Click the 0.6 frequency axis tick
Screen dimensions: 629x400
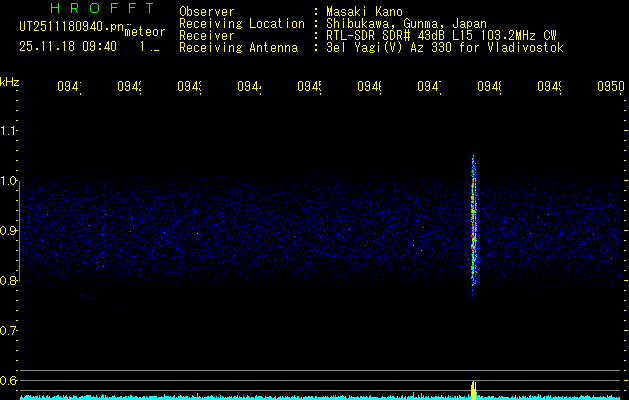pyautogui.click(x=10, y=380)
